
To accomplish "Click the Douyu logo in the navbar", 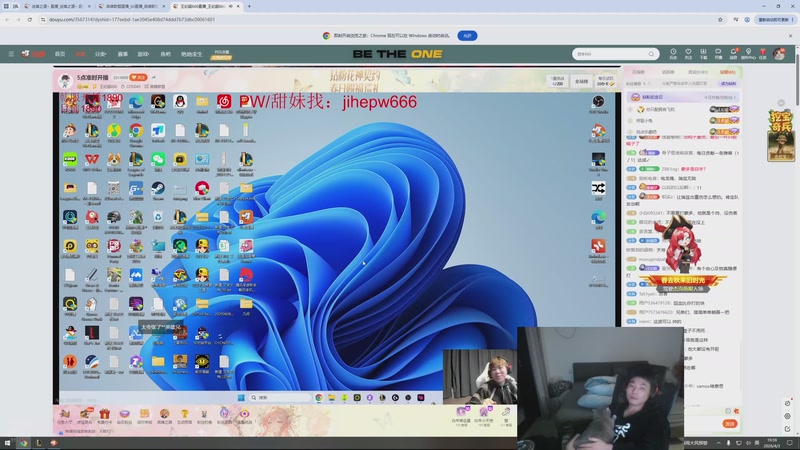I will point(33,54).
